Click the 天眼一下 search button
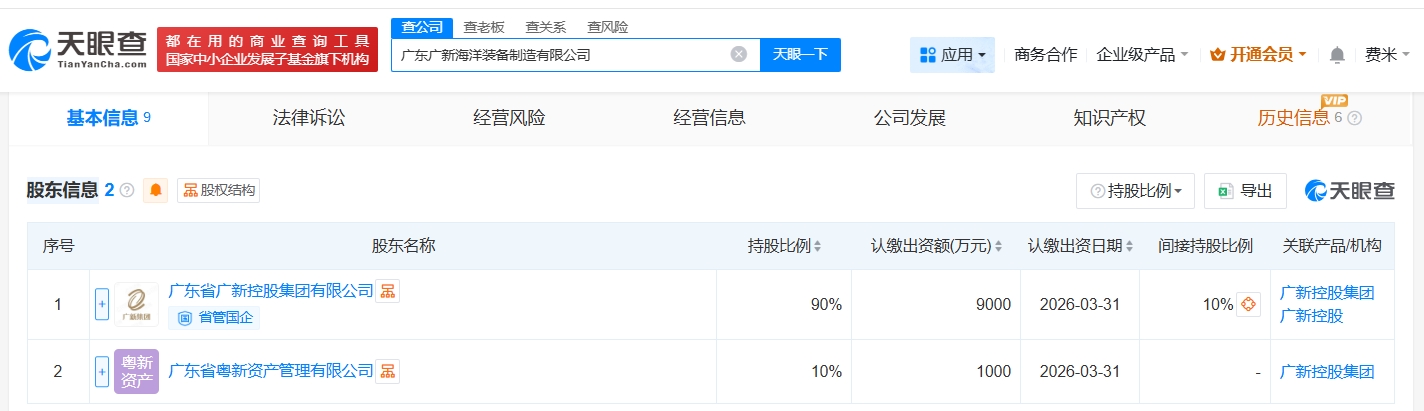Image resolution: width=1424 pixels, height=411 pixels. tap(800, 55)
